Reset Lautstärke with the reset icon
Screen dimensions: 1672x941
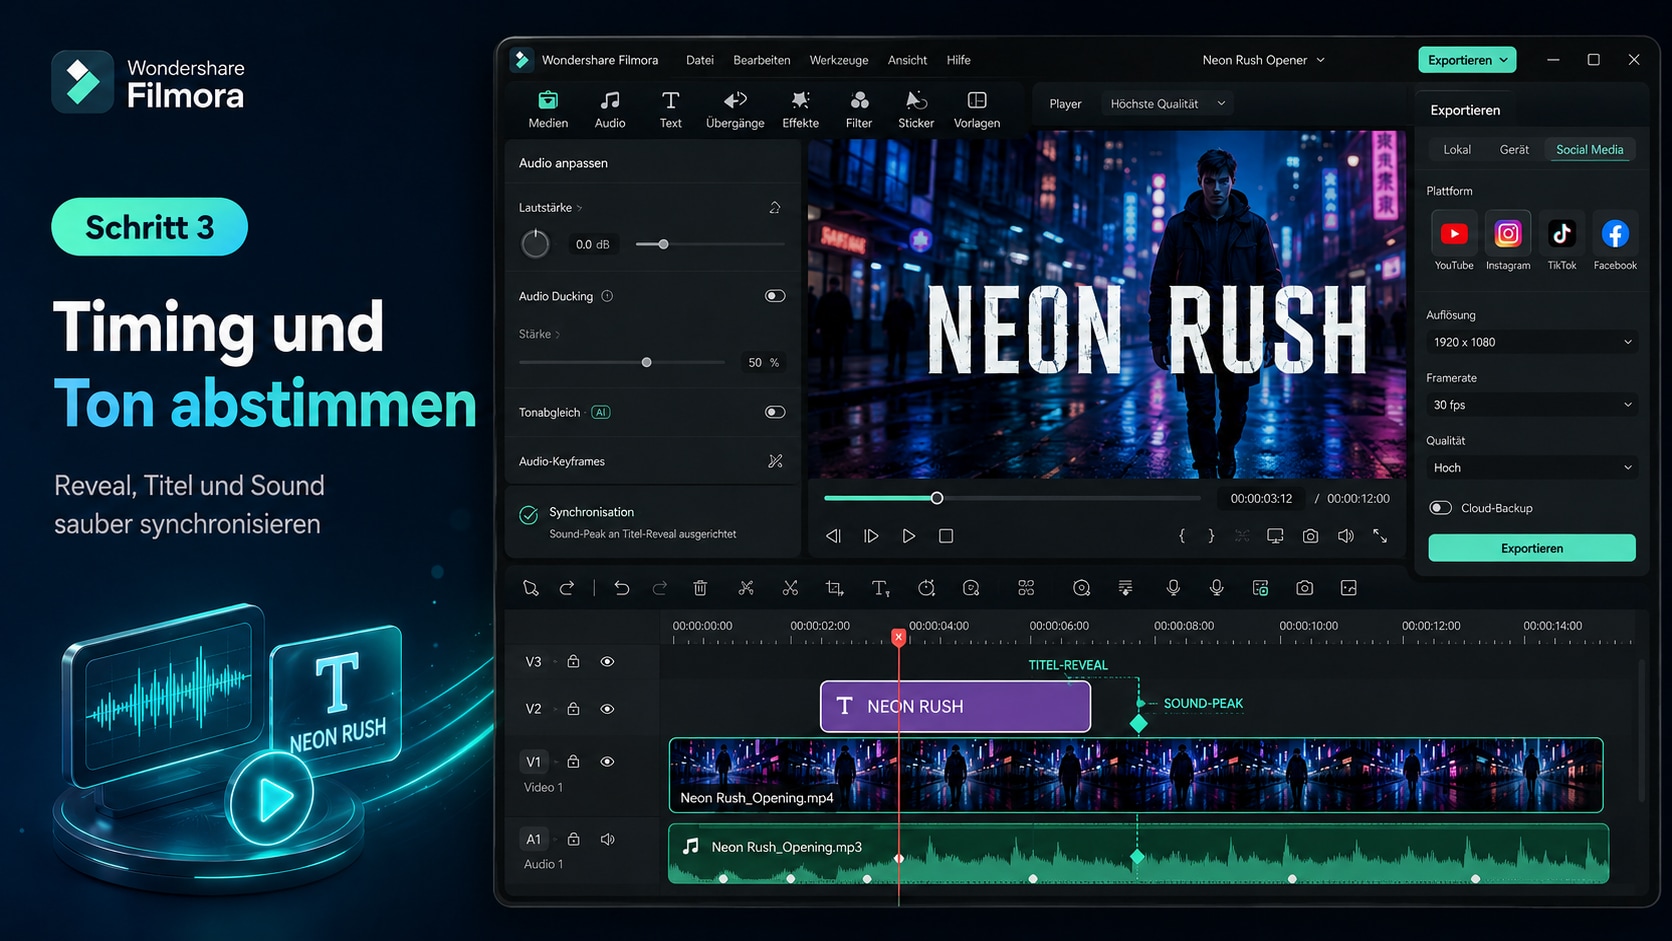[775, 207]
